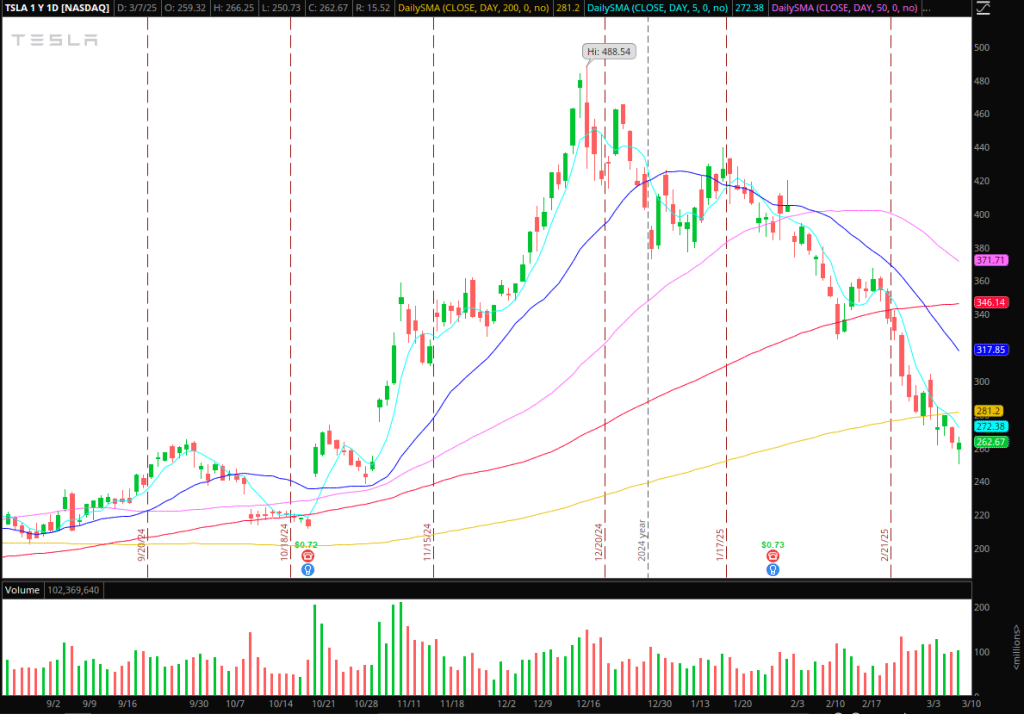Click the 100 level on the volume axis
The width and height of the screenshot is (1024, 714).
tap(982, 652)
